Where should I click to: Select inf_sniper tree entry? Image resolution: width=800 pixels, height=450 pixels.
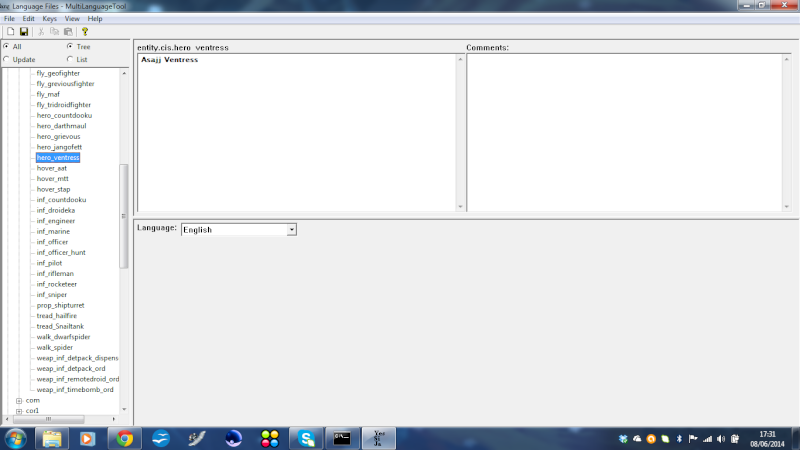point(52,295)
